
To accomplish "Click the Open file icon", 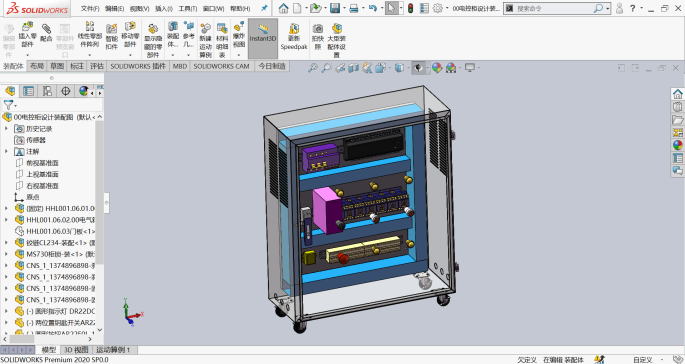I will pos(315,8).
